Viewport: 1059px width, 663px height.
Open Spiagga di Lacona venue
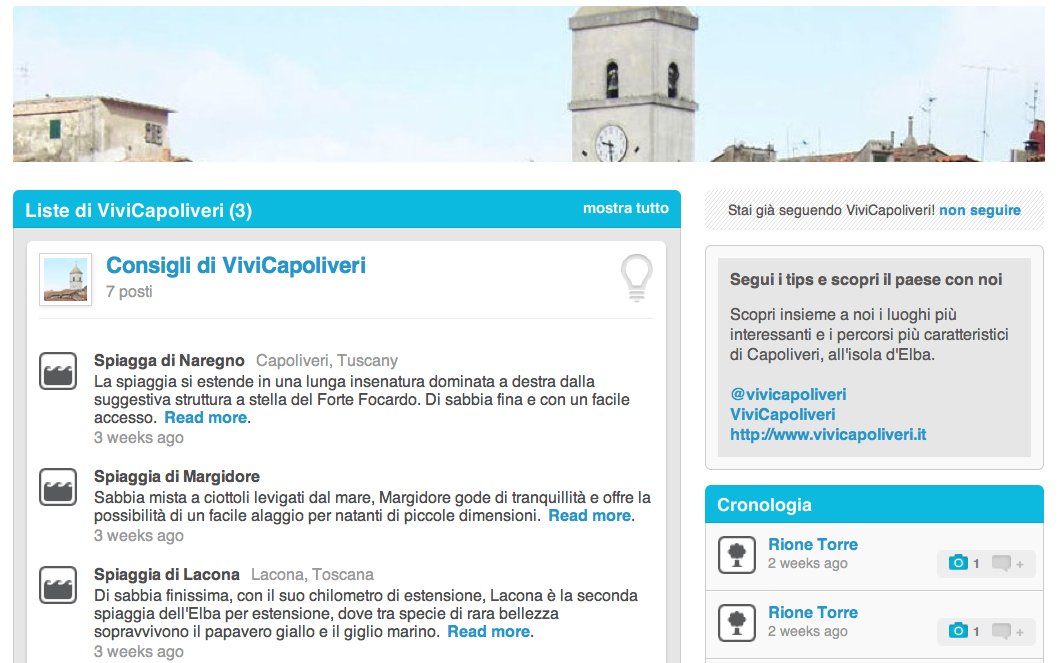[167, 575]
